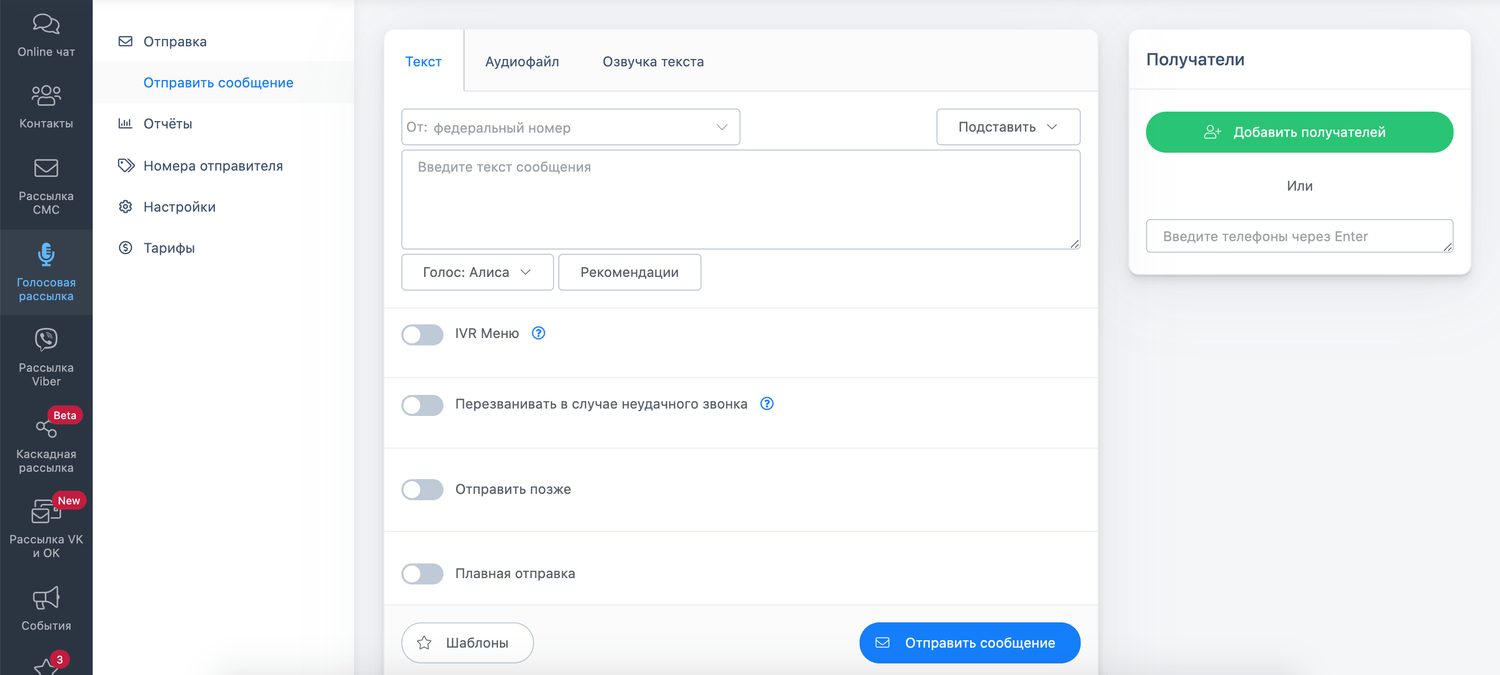Enable the Отправить позже switch
The width and height of the screenshot is (1500, 675).
click(422, 490)
